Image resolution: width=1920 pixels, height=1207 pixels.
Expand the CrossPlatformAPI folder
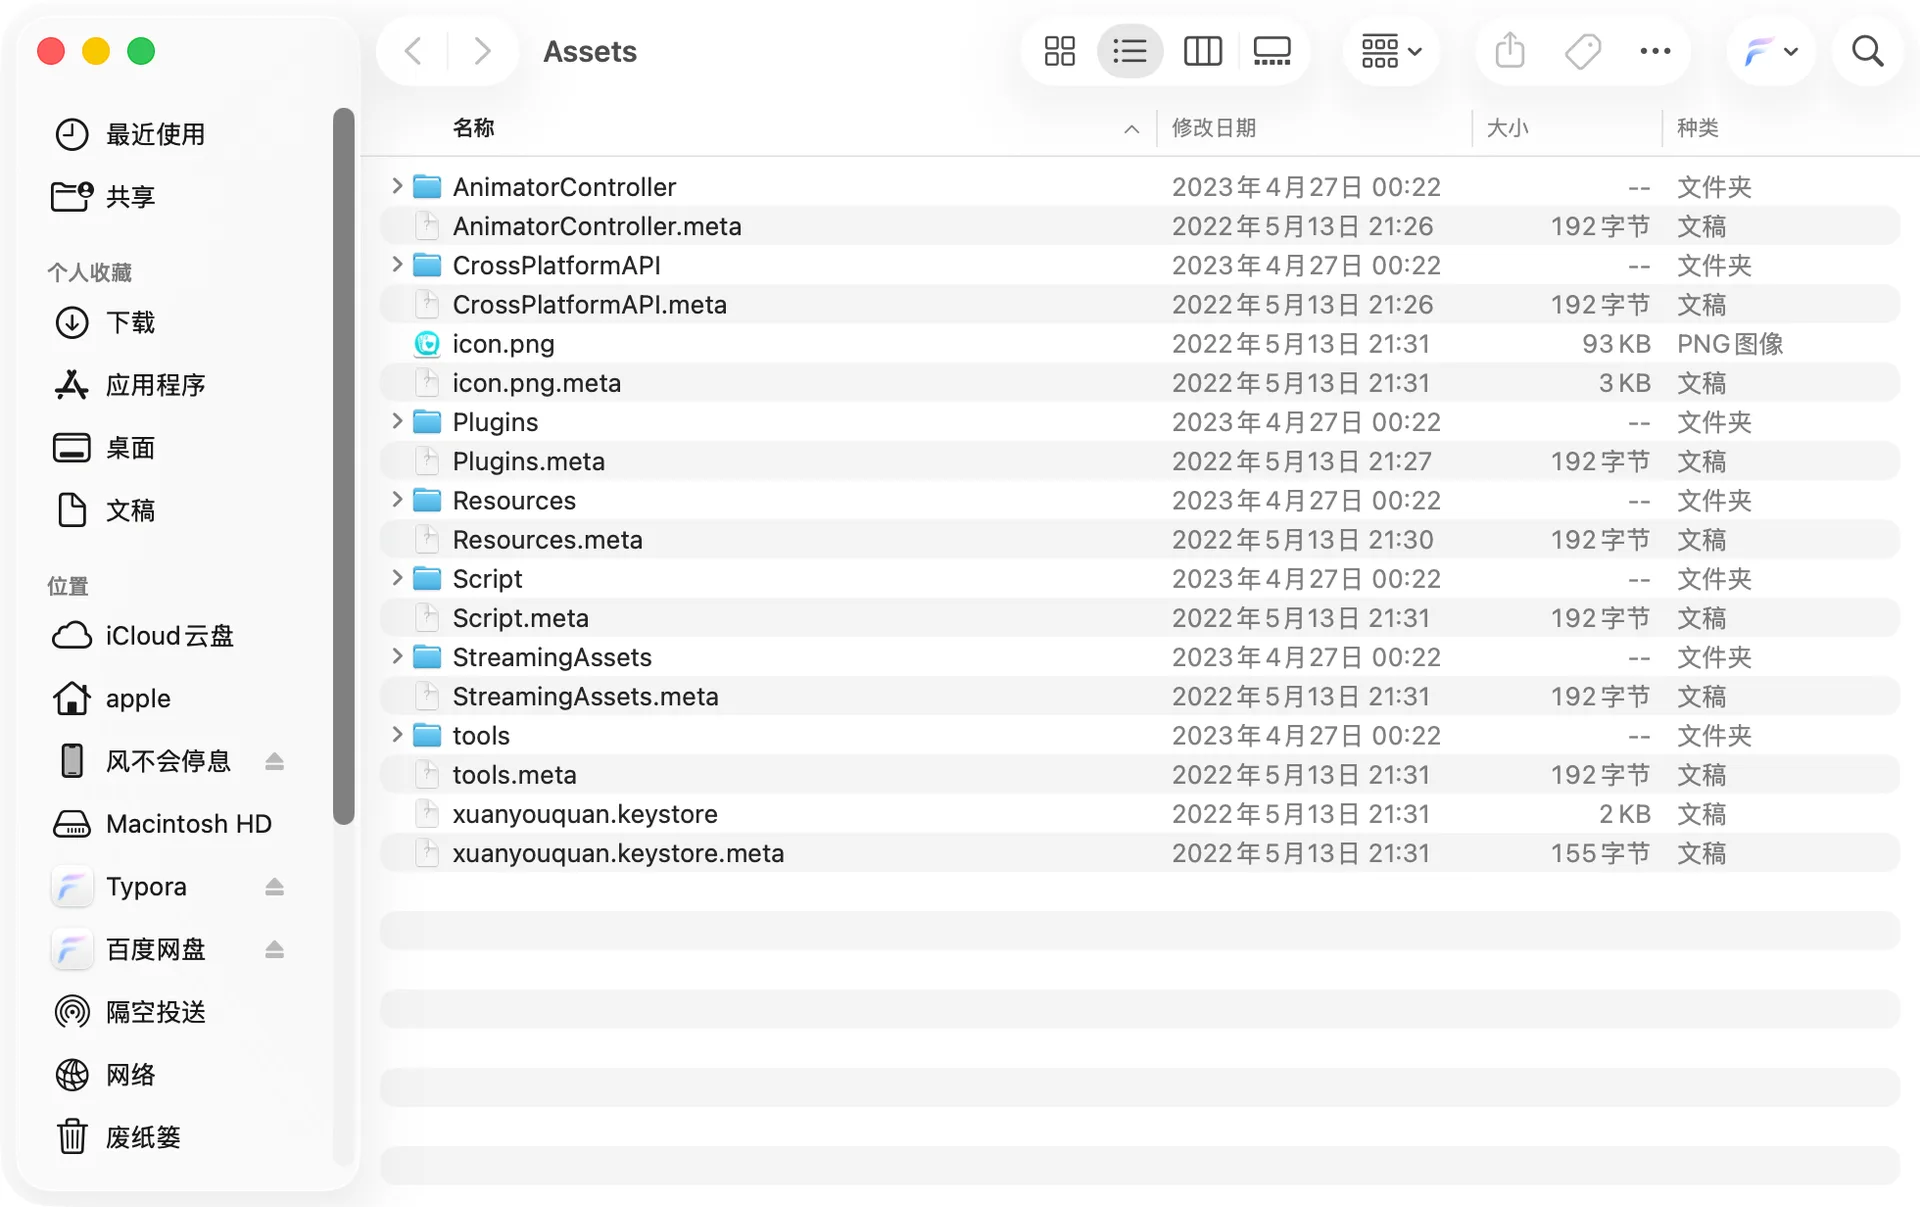pos(397,264)
